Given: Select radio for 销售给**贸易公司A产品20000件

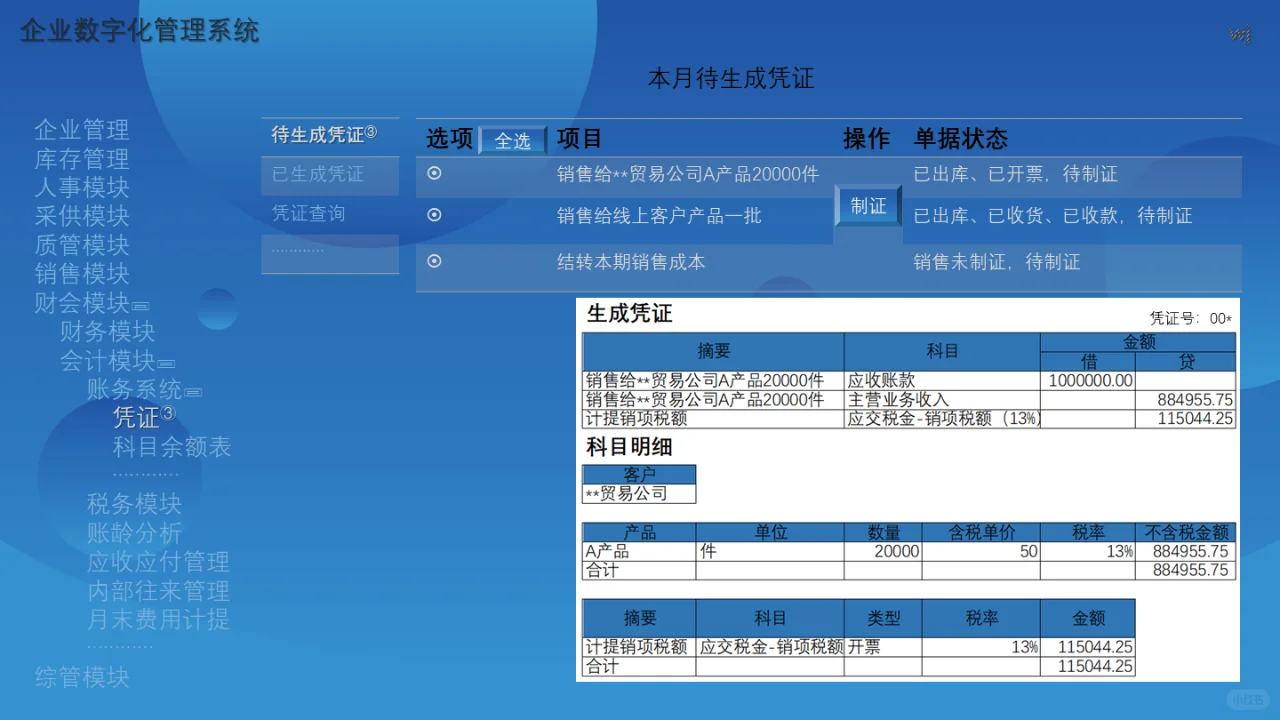Looking at the screenshot, I should (434, 173).
